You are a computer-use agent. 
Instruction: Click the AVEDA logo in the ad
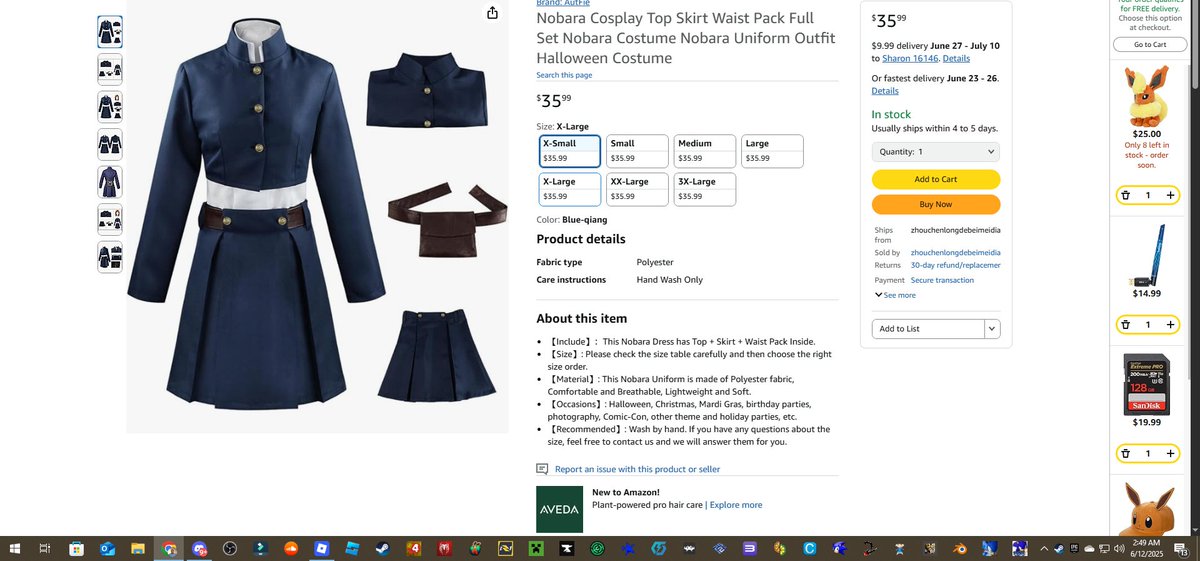[559, 509]
